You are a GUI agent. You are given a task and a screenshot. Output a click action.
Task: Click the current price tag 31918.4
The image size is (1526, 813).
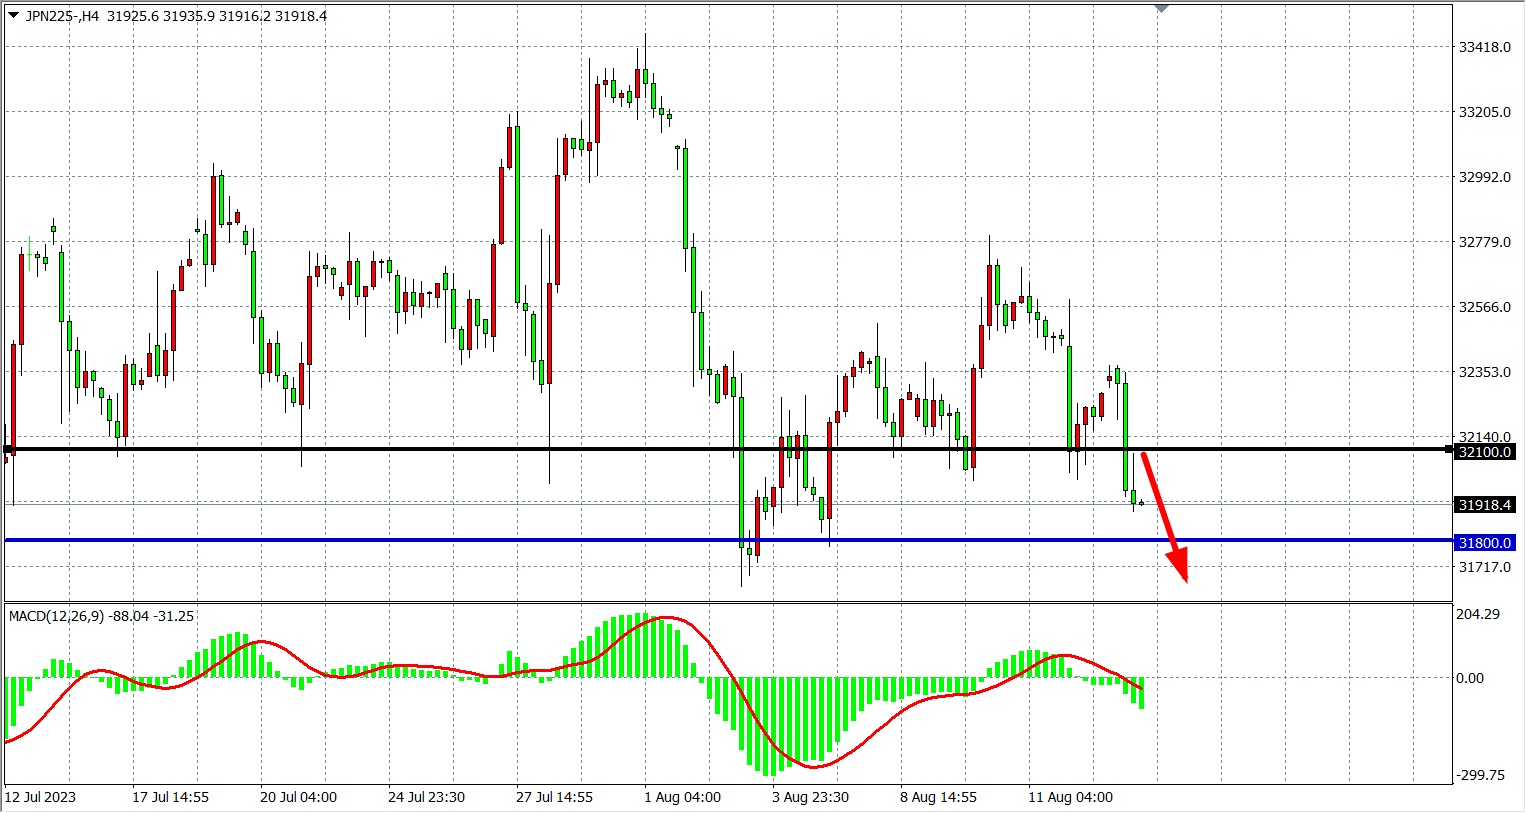(x=1485, y=505)
